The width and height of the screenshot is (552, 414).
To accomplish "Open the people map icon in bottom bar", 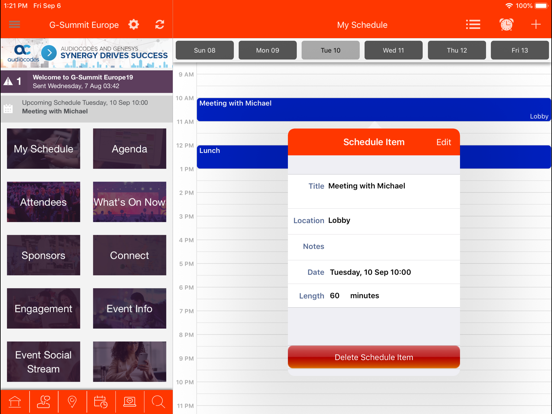I will pyautogui.click(x=44, y=402).
